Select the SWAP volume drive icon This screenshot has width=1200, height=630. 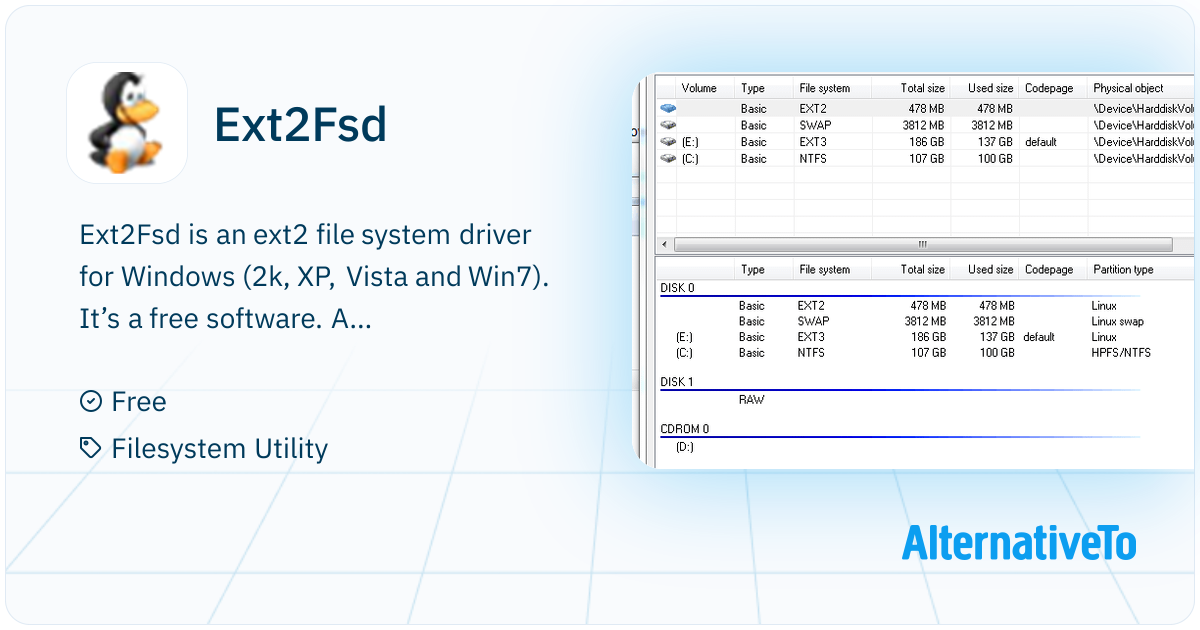[669, 126]
